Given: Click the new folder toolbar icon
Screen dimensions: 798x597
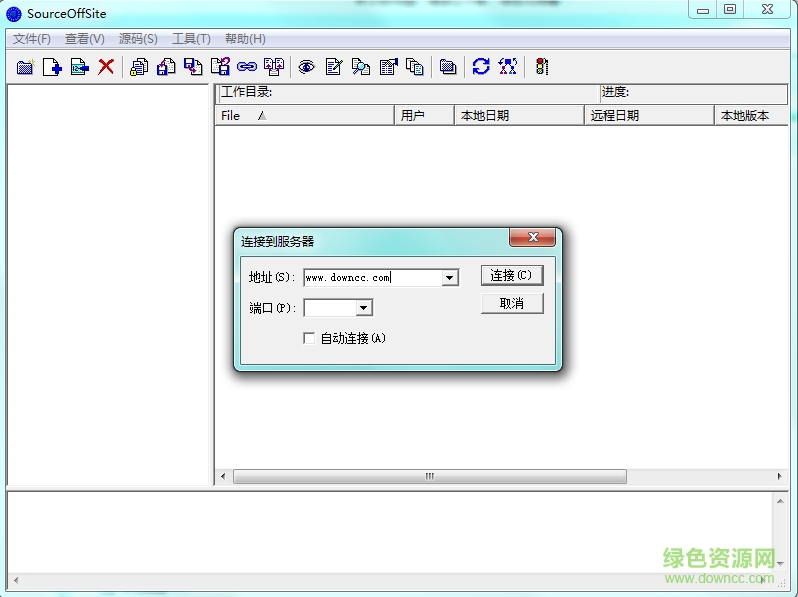Looking at the screenshot, I should 25,67.
